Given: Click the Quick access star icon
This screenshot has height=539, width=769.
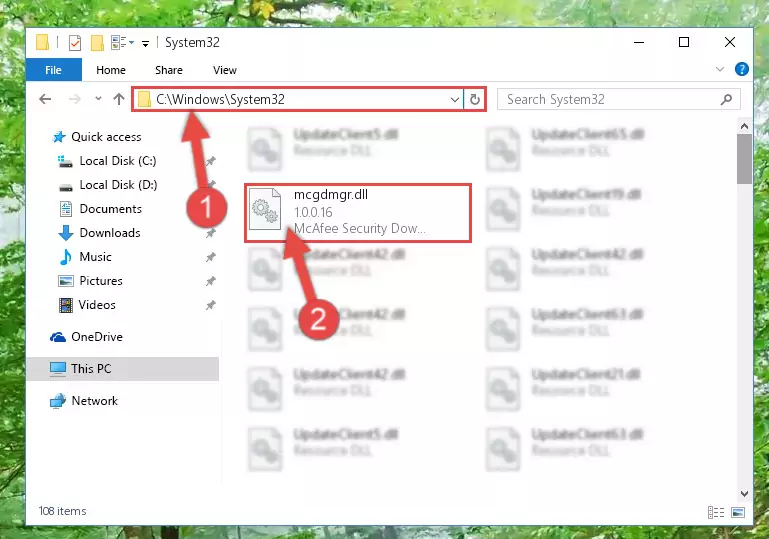Looking at the screenshot, I should (59, 137).
